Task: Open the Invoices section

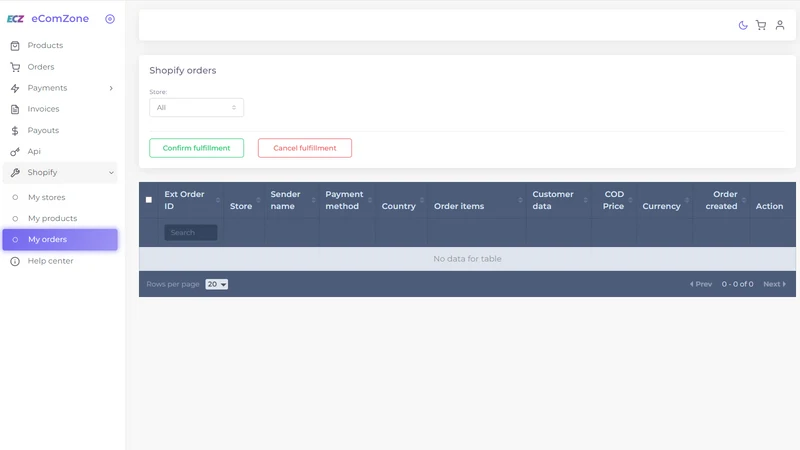Action: [43, 109]
